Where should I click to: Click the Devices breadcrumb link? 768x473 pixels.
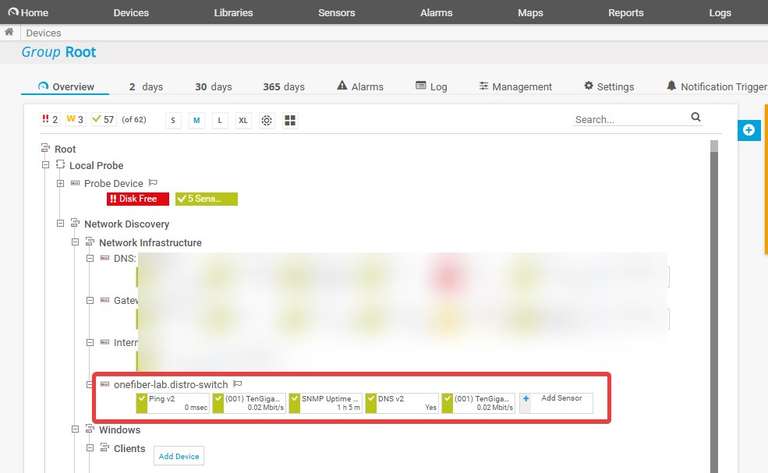pyautogui.click(x=44, y=33)
